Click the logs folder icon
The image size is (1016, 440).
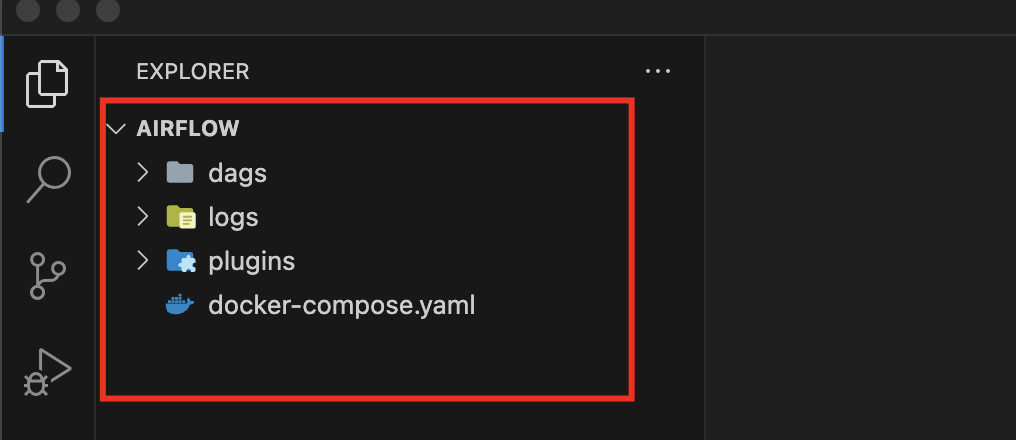(180, 217)
